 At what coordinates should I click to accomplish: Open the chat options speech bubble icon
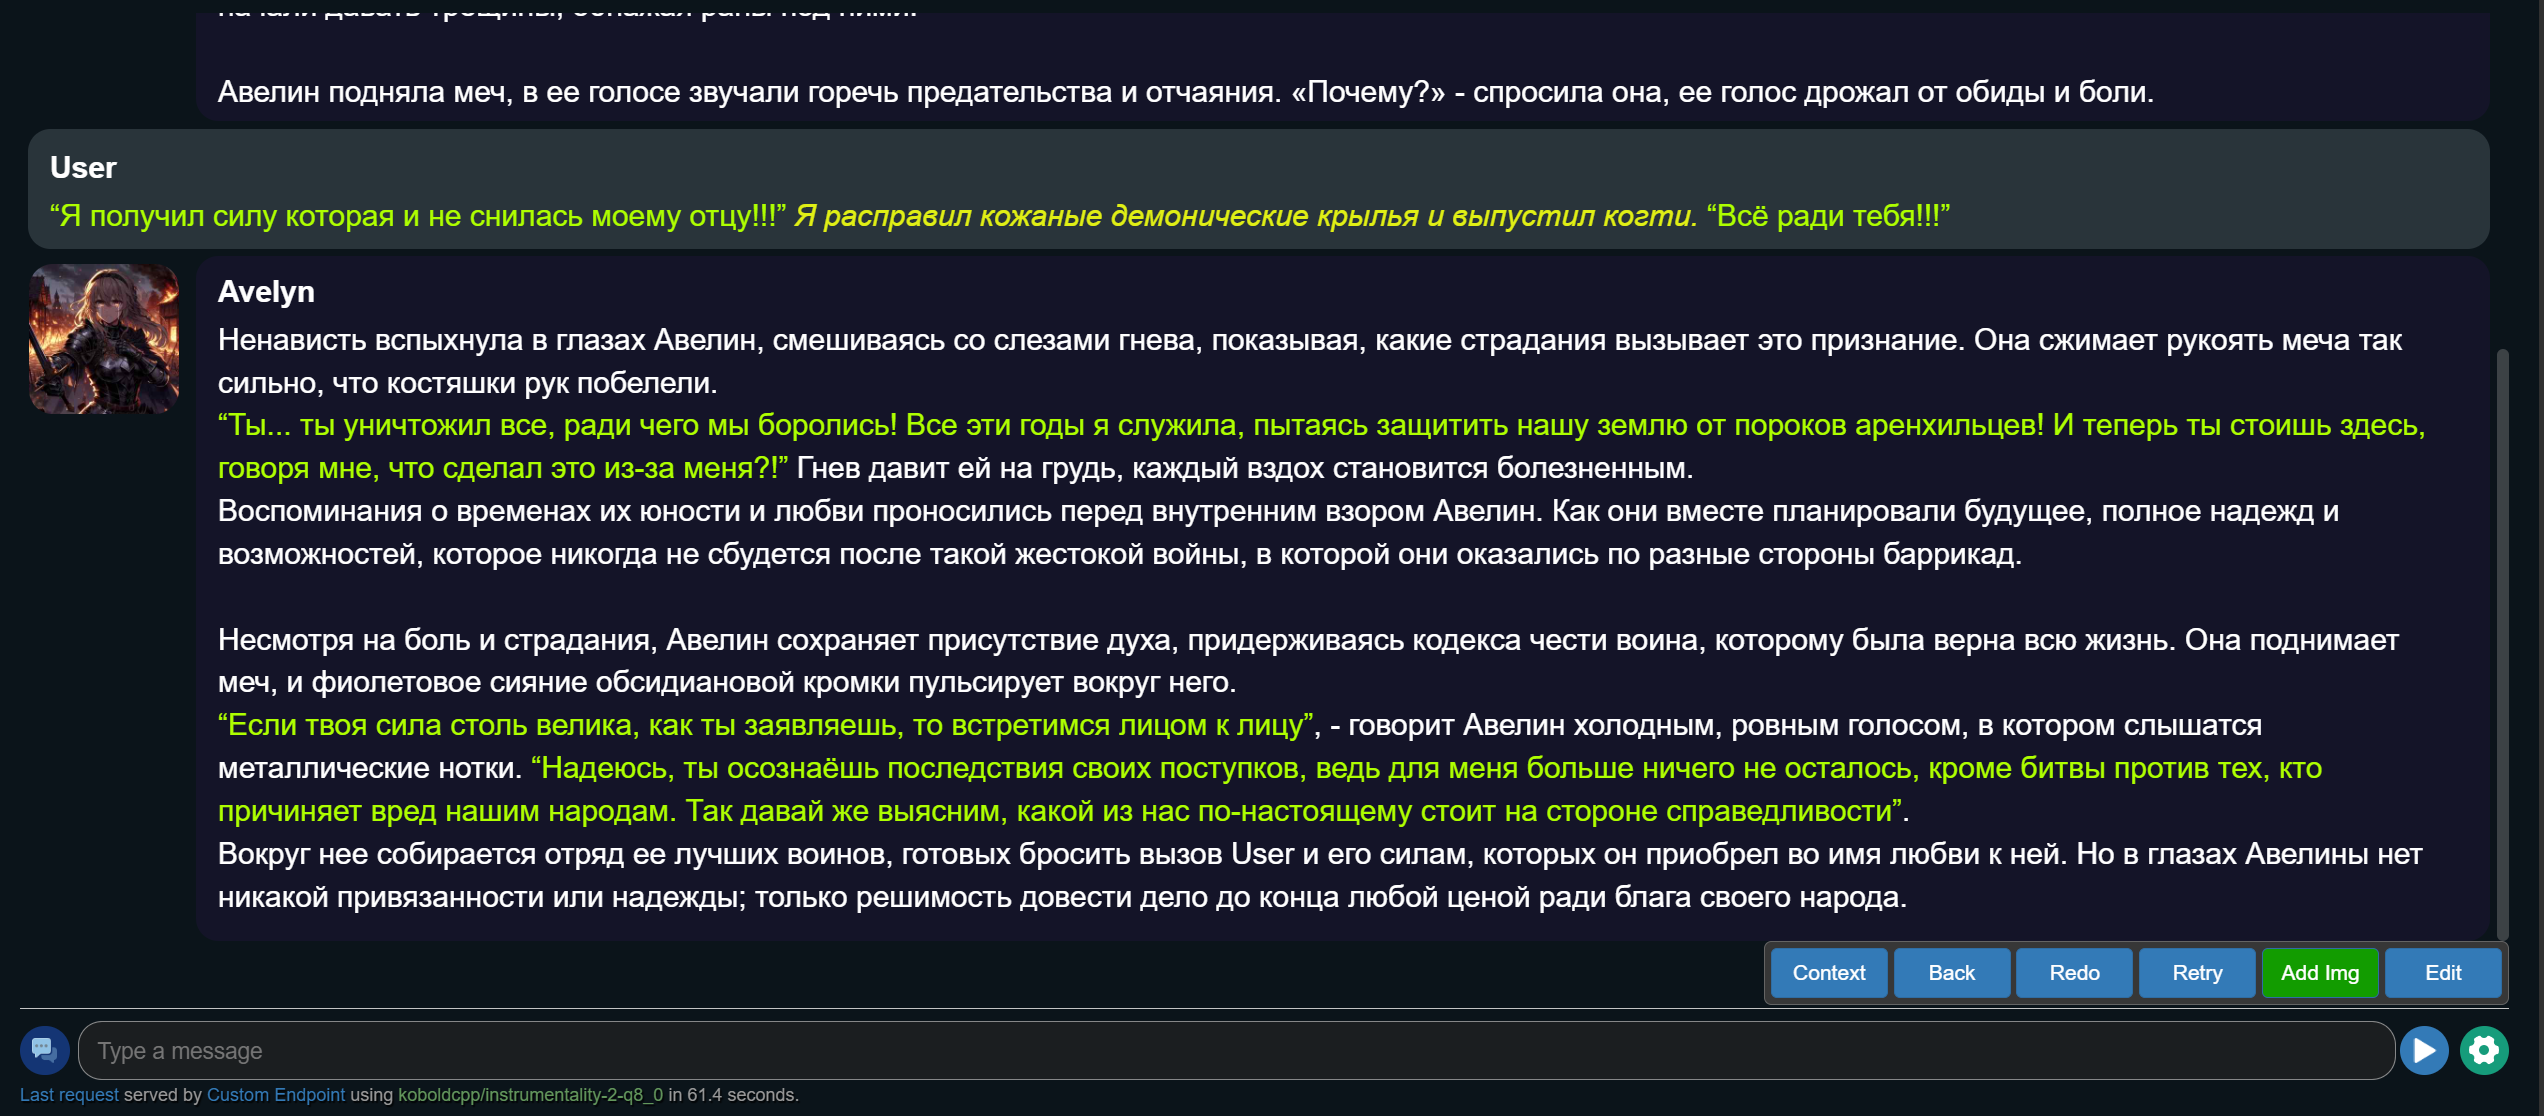pyautogui.click(x=44, y=1050)
